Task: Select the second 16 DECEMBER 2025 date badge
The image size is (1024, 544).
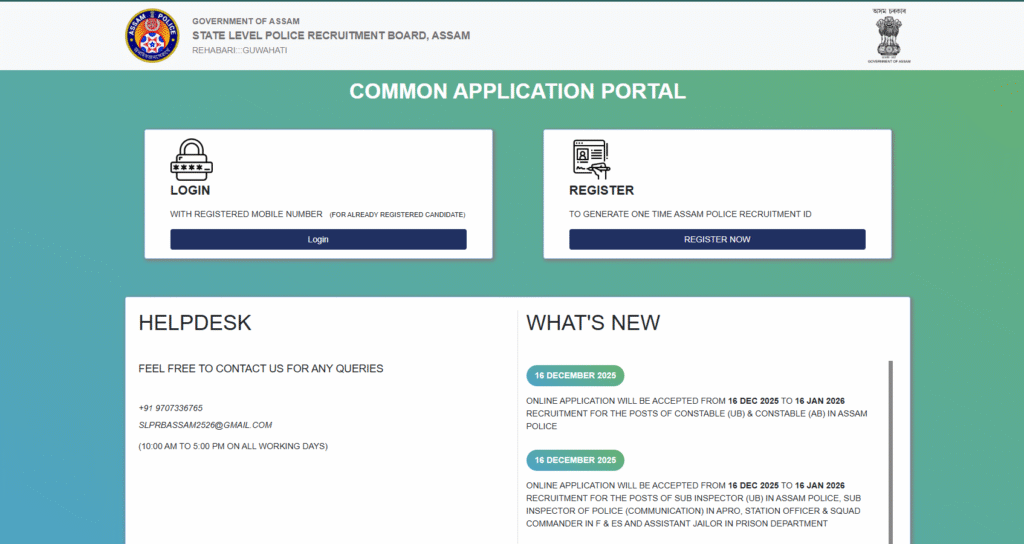Action: click(x=575, y=460)
